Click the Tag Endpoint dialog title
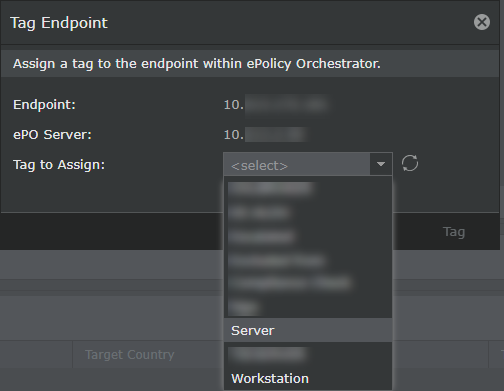This screenshot has height=391, width=504. click(59, 23)
